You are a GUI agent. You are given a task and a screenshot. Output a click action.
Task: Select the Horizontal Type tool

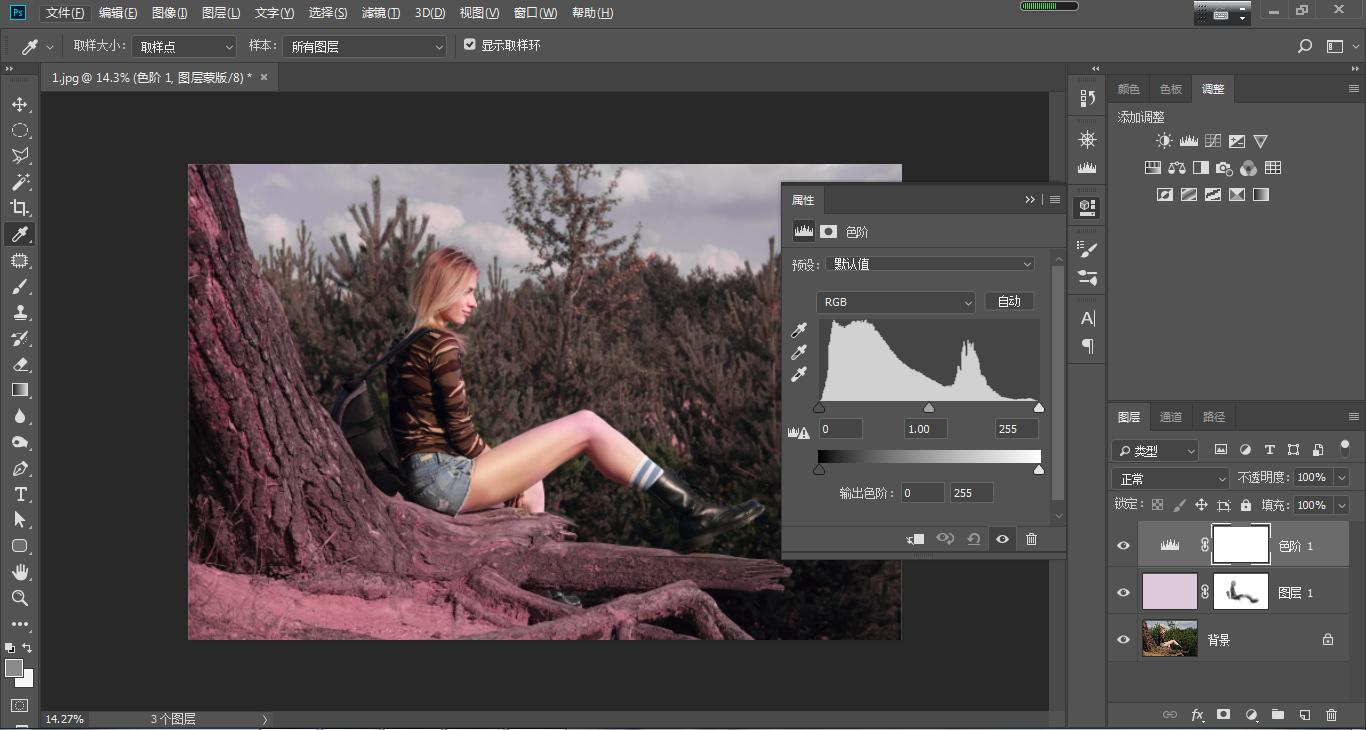(x=20, y=494)
